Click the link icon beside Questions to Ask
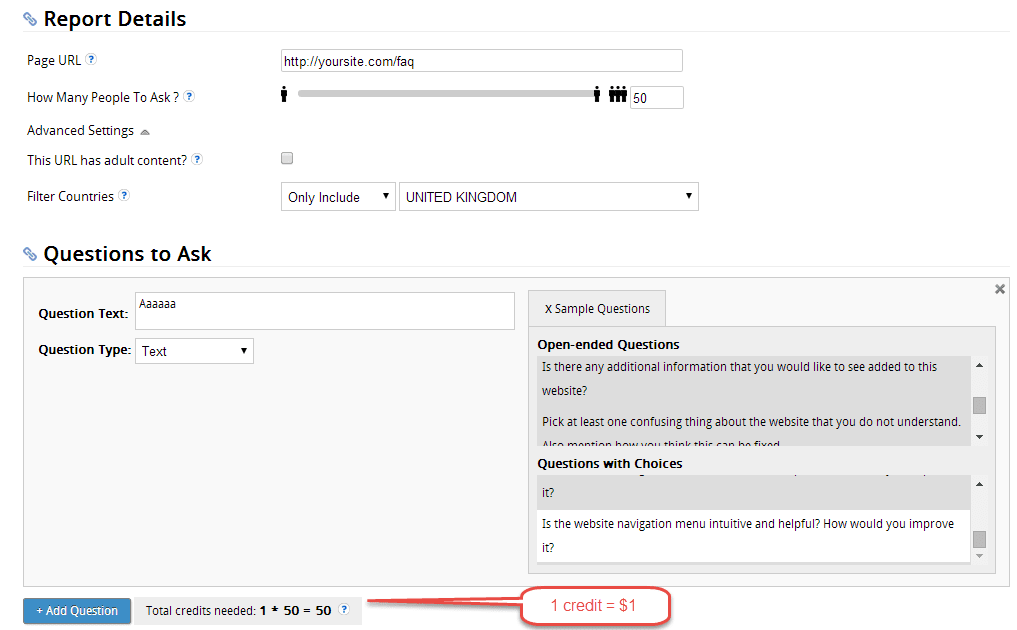Image resolution: width=1017 pixels, height=630 pixels. [x=30, y=253]
